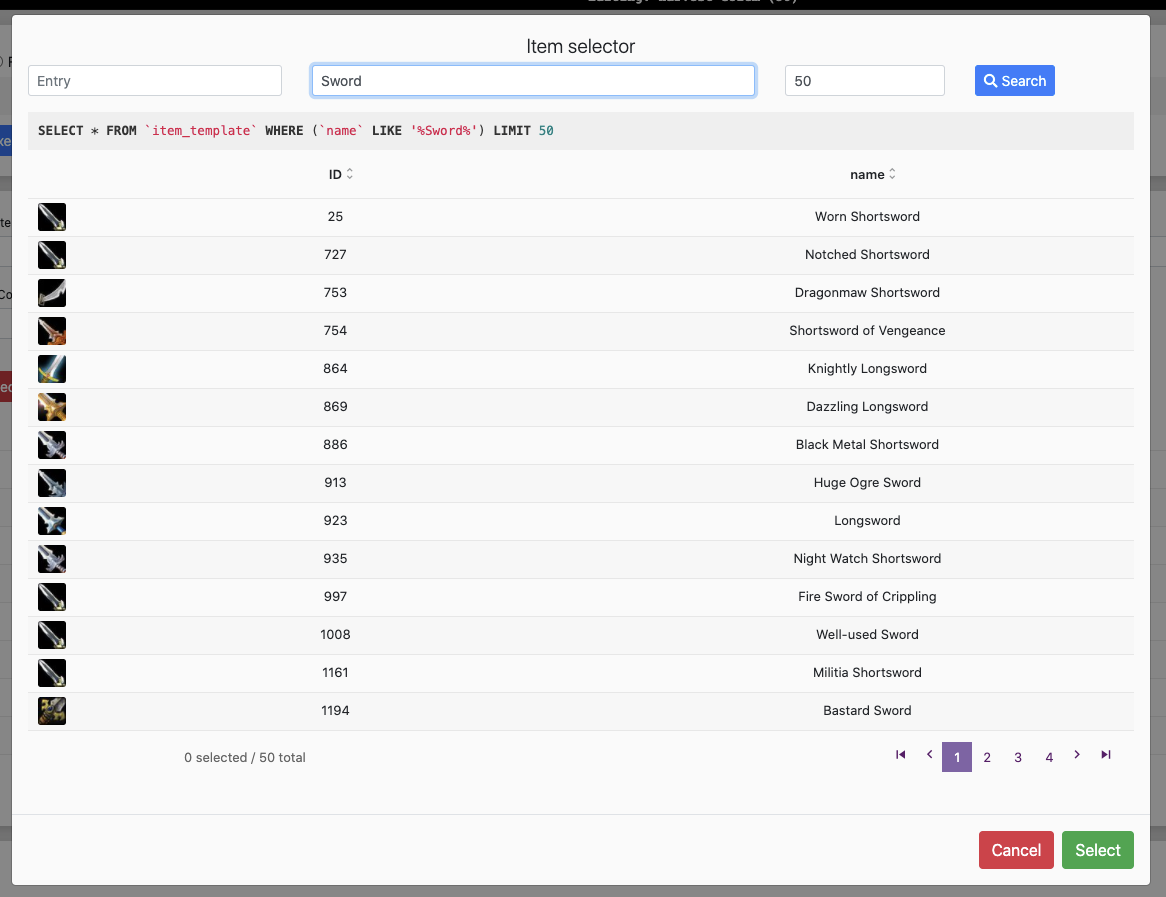1166x897 pixels.
Task: Click the Huge Ogre Sword icon
Action: 52,483
